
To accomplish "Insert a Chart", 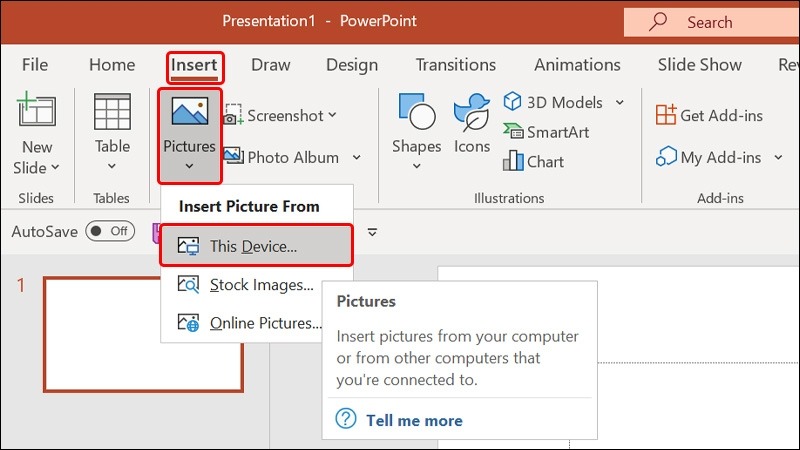I will coord(533,161).
